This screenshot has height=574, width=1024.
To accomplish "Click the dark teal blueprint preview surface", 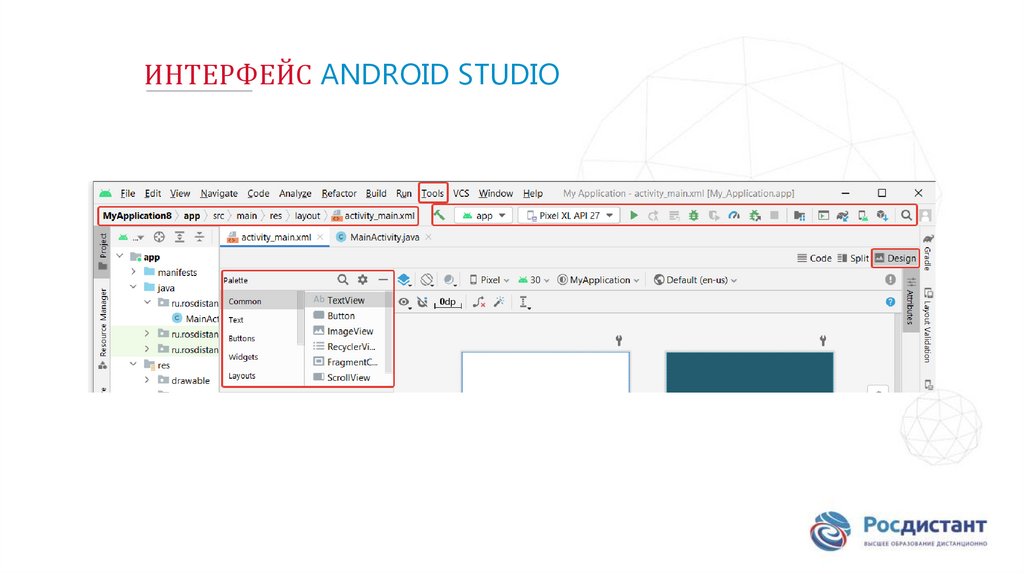I will [749, 370].
